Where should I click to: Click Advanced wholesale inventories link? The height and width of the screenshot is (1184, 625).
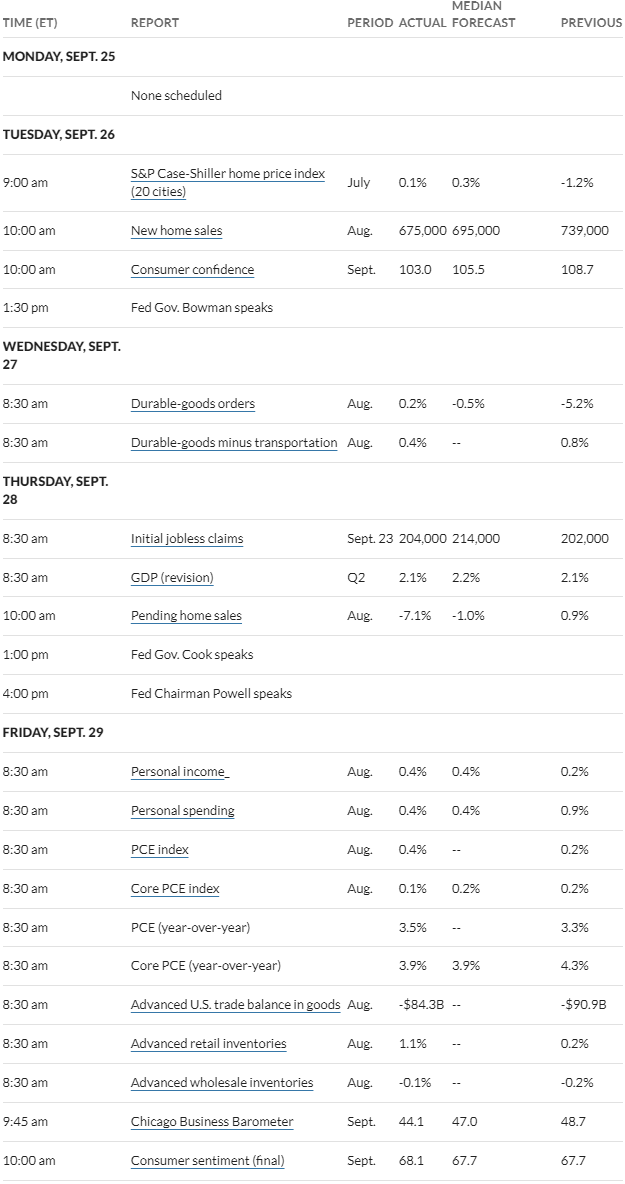pos(222,1082)
